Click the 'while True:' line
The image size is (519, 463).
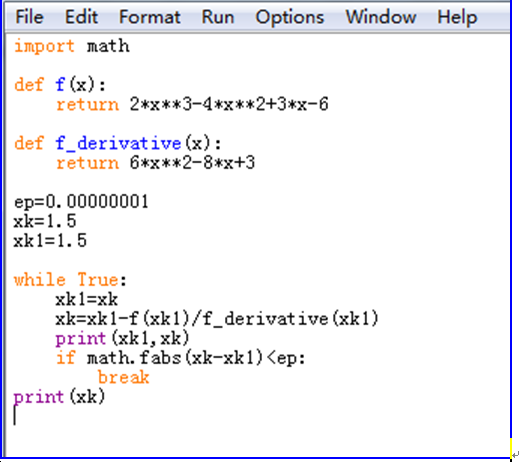(x=70, y=280)
